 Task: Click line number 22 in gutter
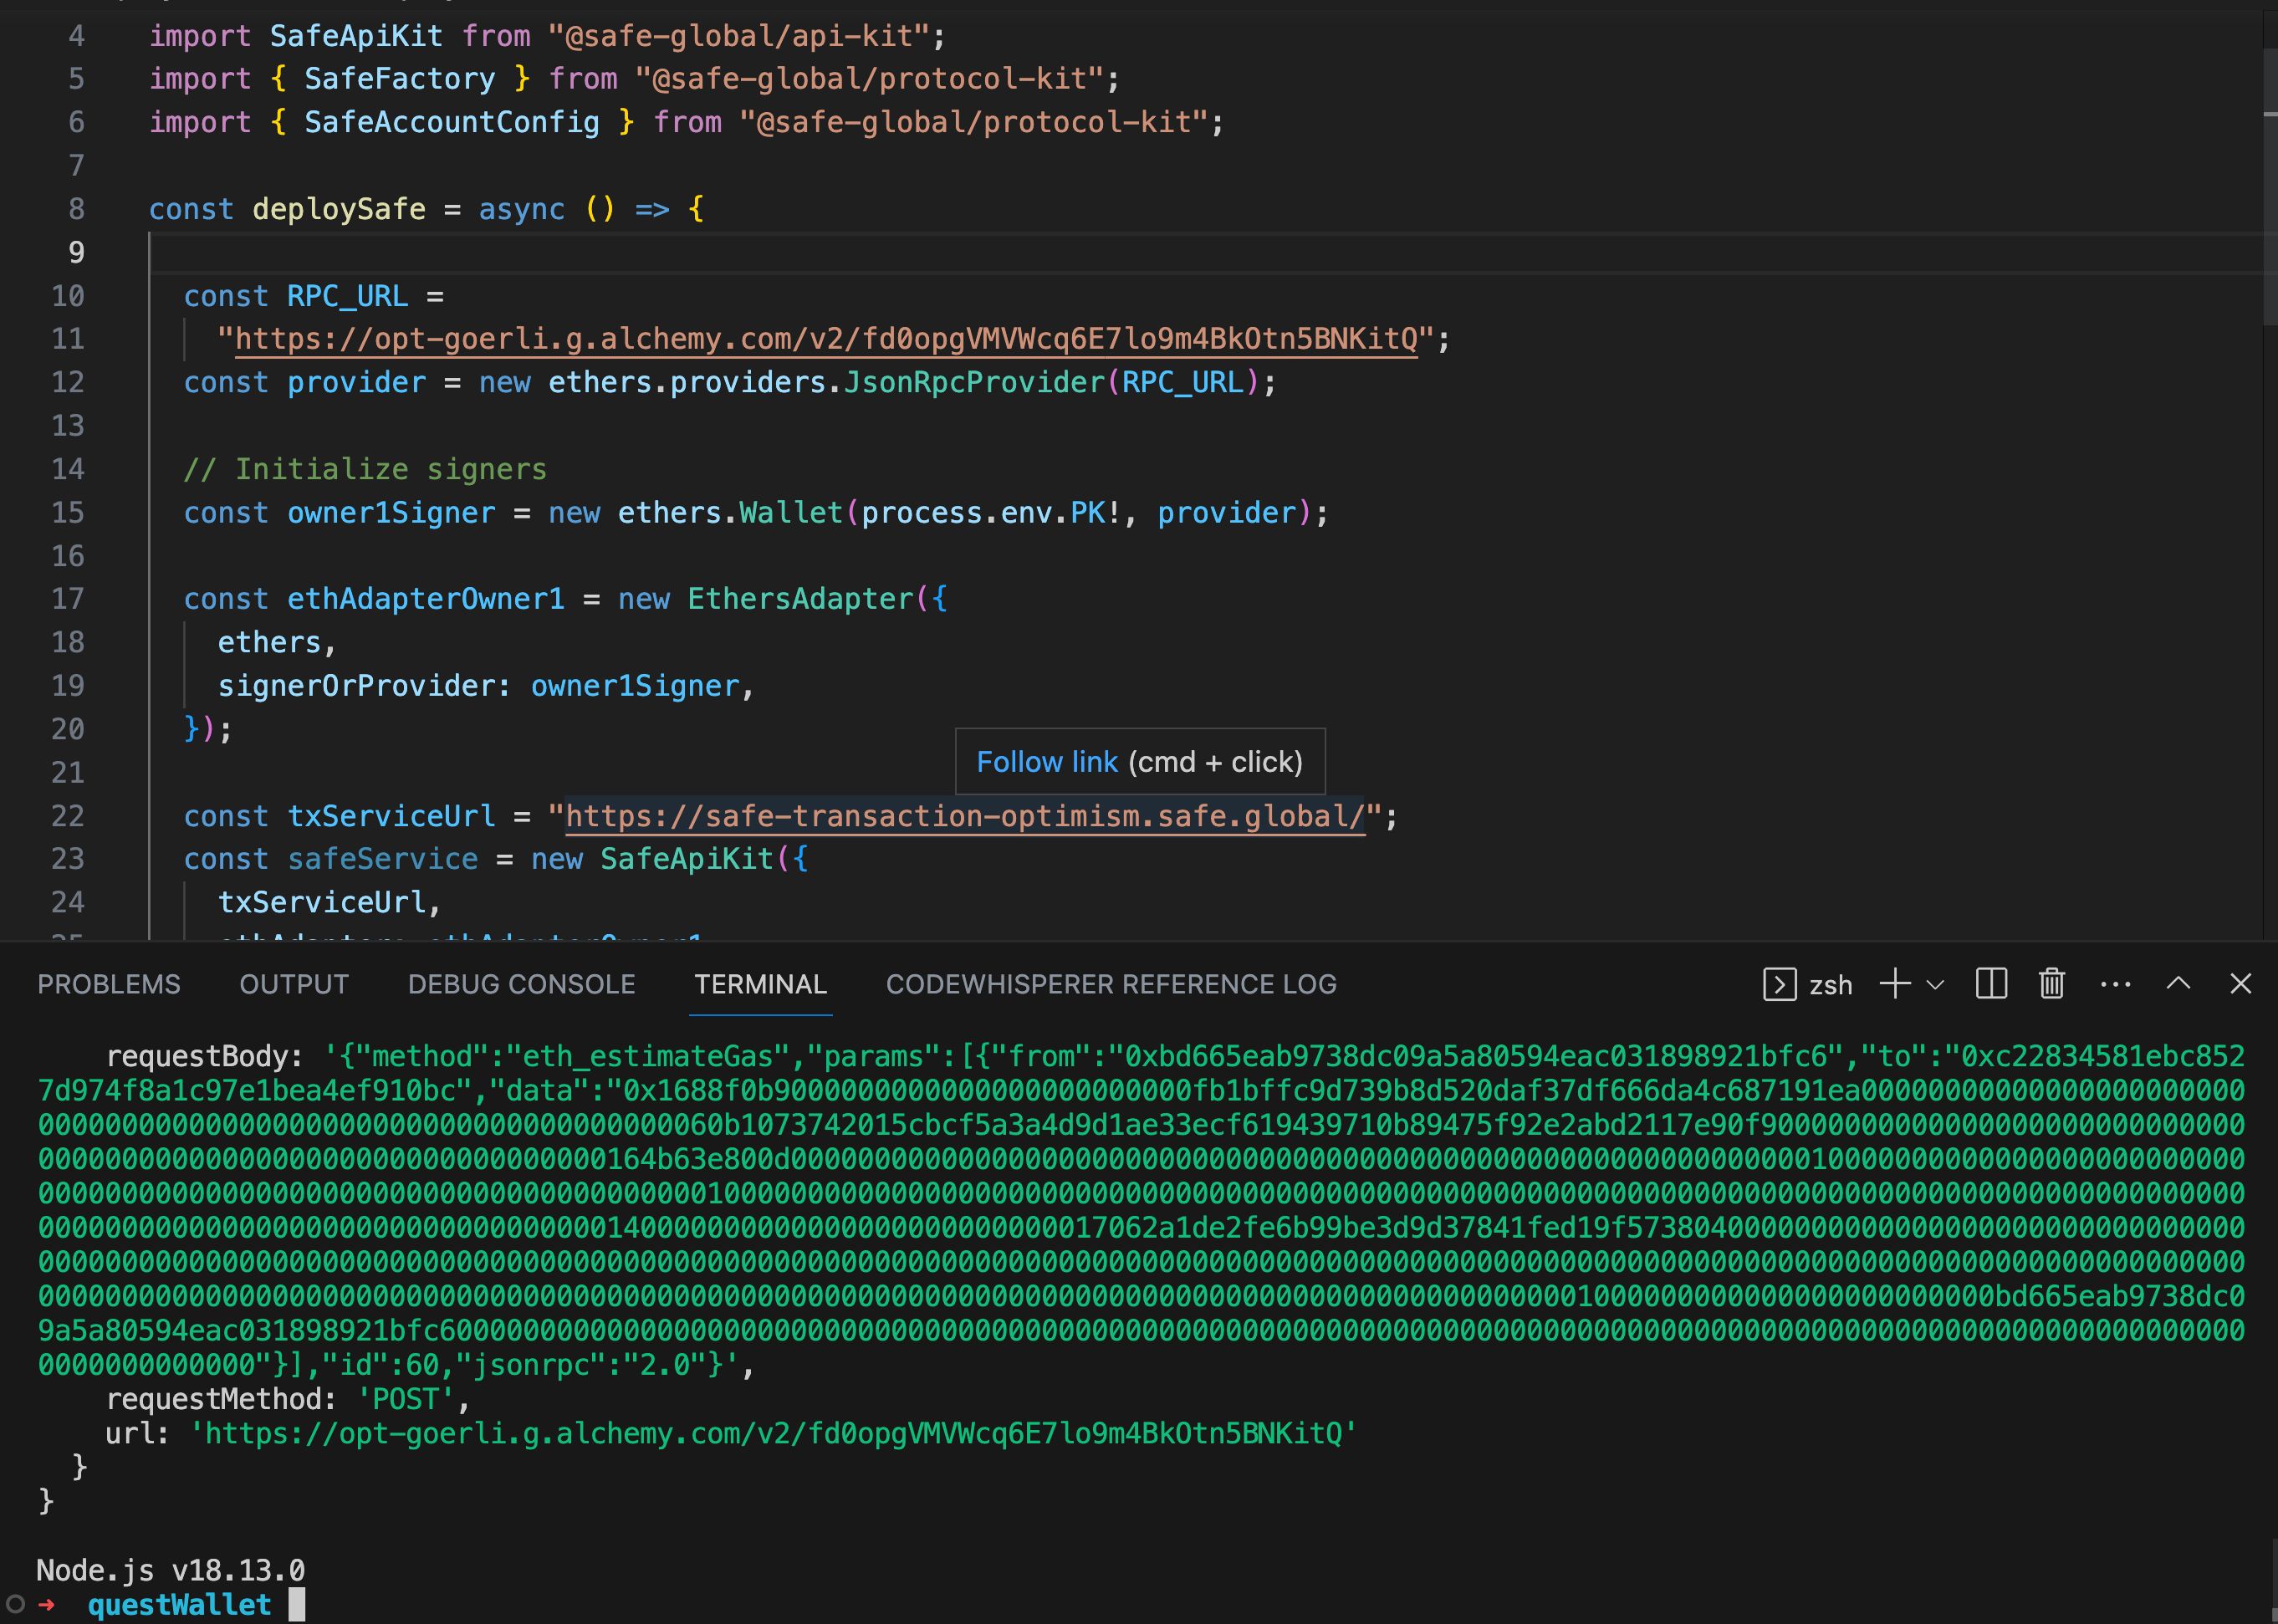point(67,816)
